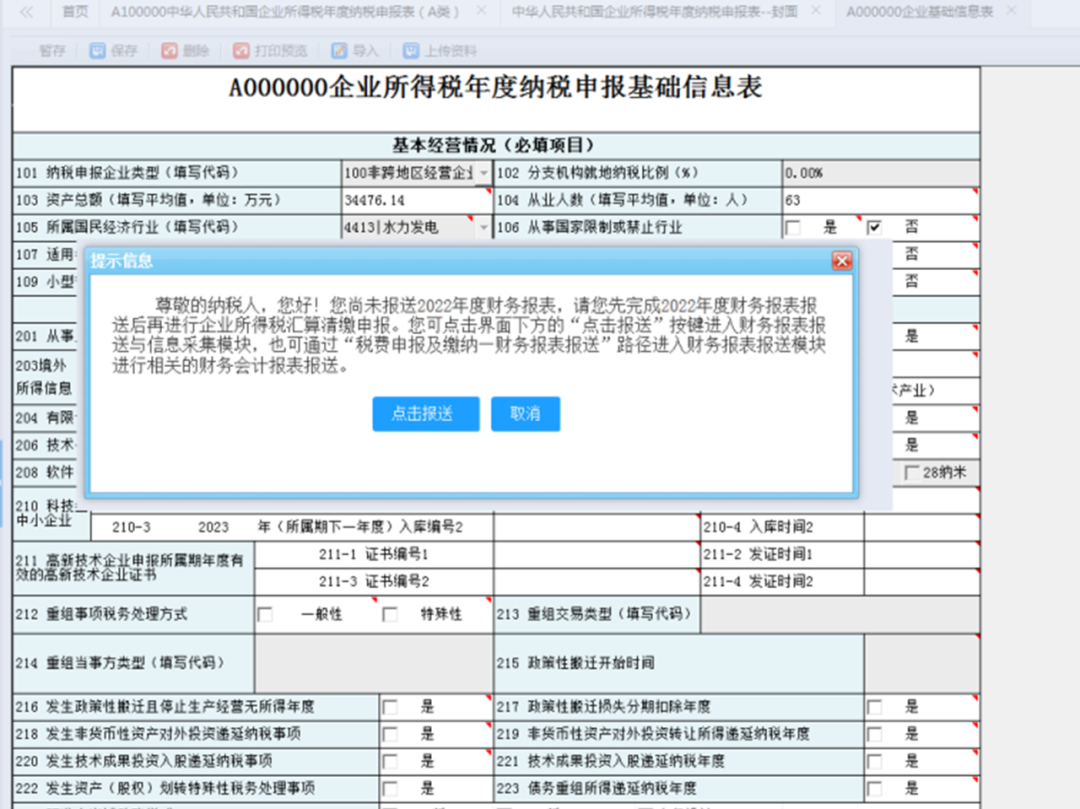Viewport: 1080px width, 809px height.
Task: Click the 提示信息 dialog title
Action: (121, 261)
